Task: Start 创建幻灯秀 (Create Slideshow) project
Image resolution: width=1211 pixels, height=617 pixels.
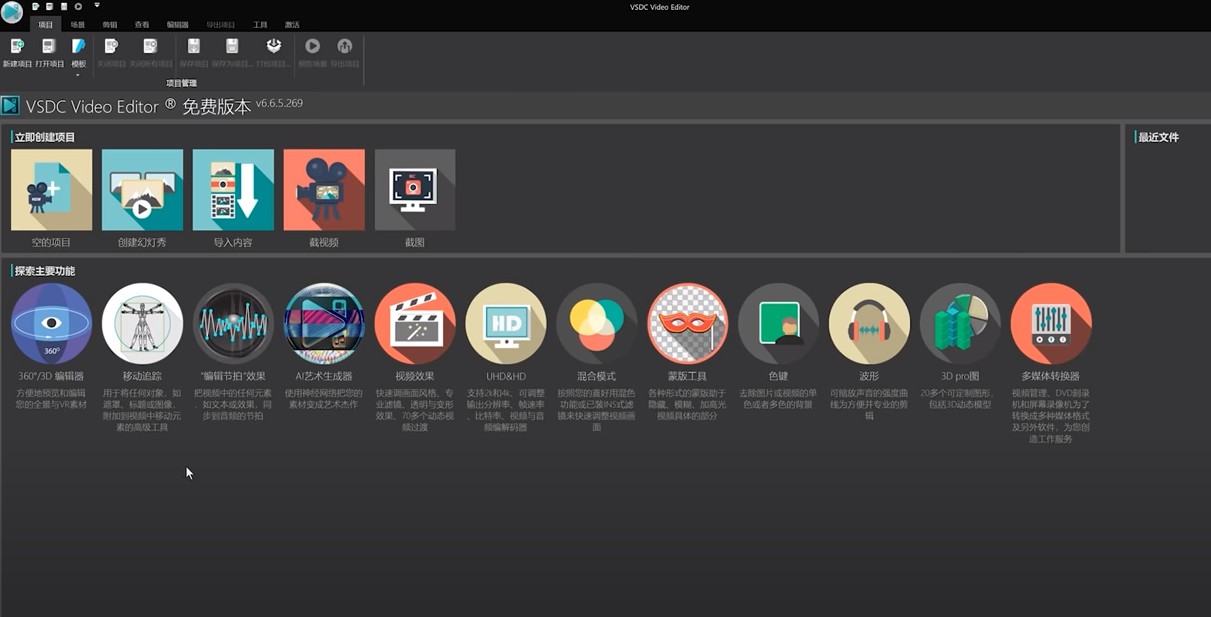Action: pos(142,191)
